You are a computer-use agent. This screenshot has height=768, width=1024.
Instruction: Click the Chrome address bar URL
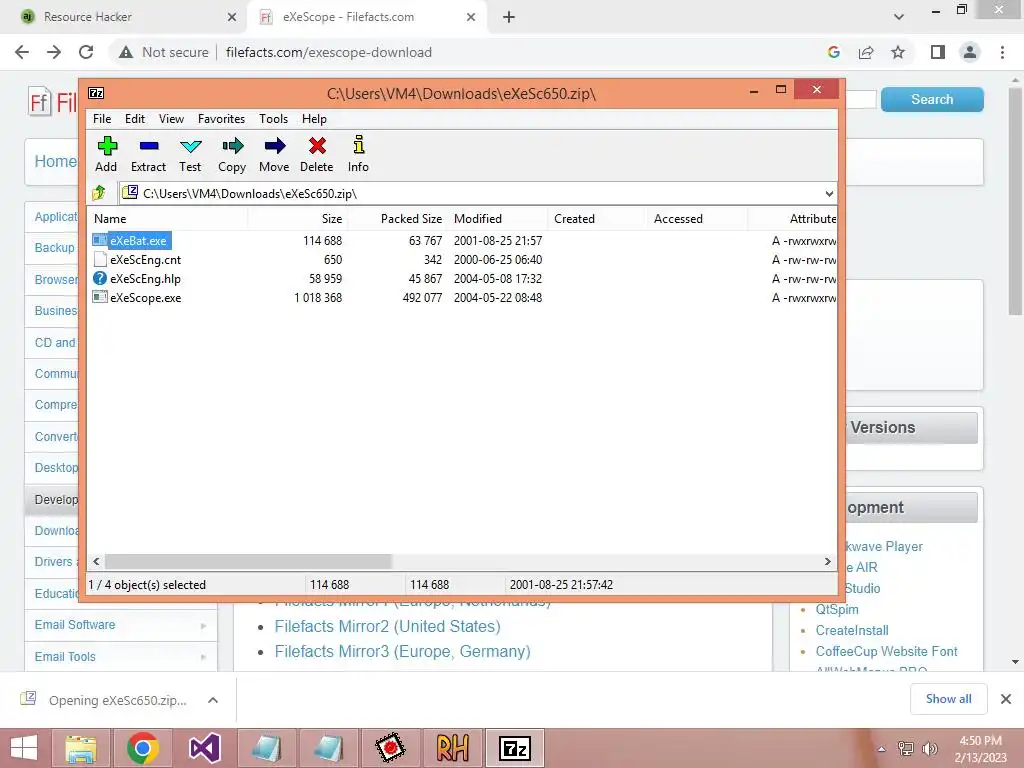point(328,52)
